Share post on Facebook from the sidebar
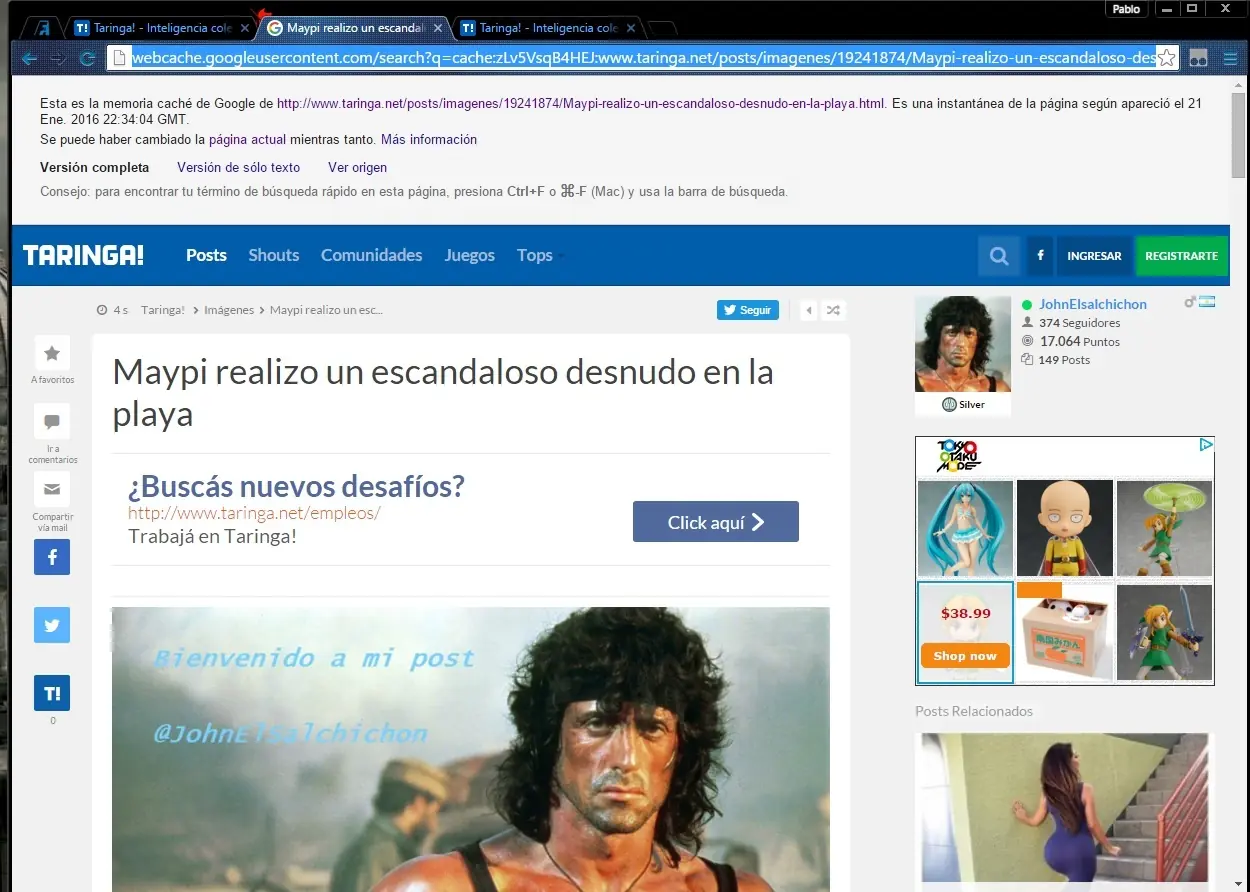This screenshot has width=1250, height=892. (x=52, y=557)
